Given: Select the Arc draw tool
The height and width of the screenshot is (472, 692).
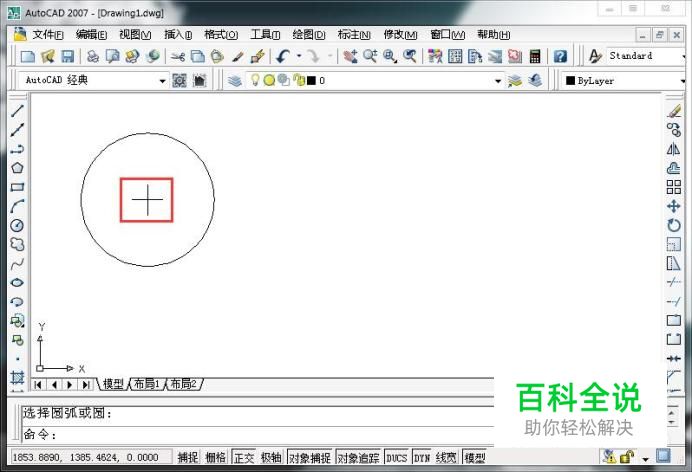Looking at the screenshot, I should tap(17, 206).
